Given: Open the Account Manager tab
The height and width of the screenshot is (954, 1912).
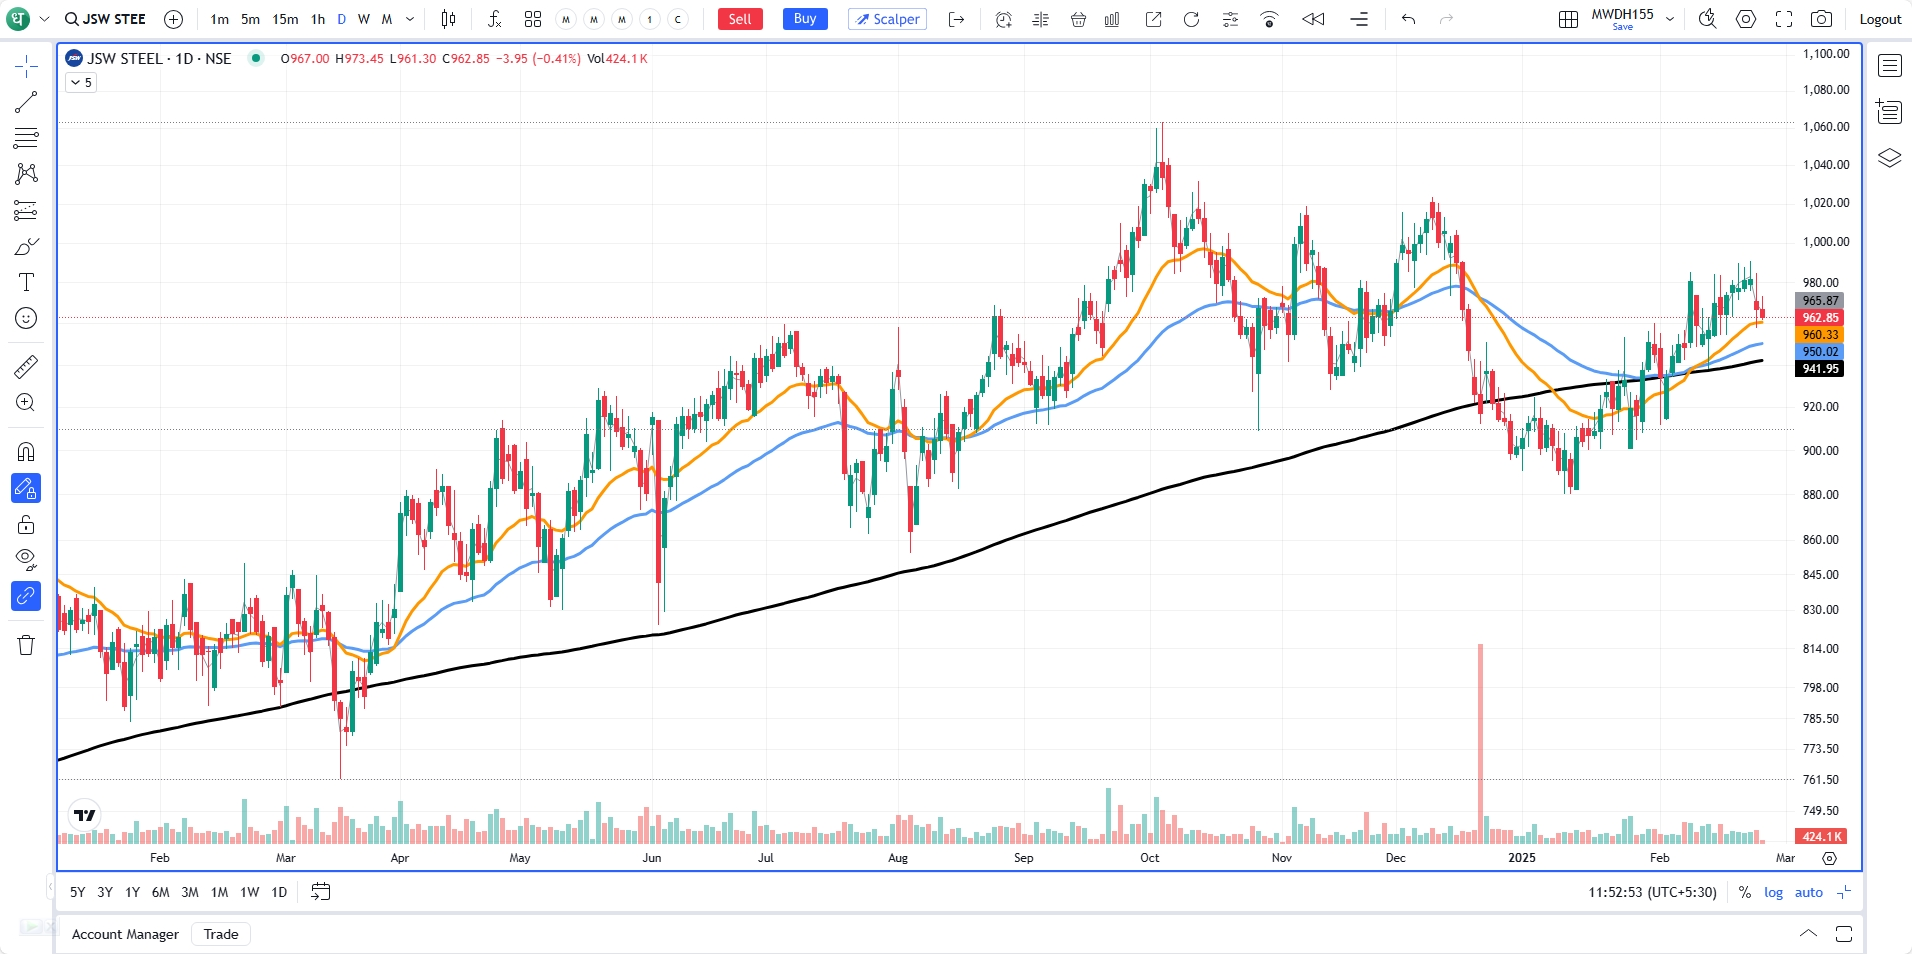Looking at the screenshot, I should [x=125, y=934].
